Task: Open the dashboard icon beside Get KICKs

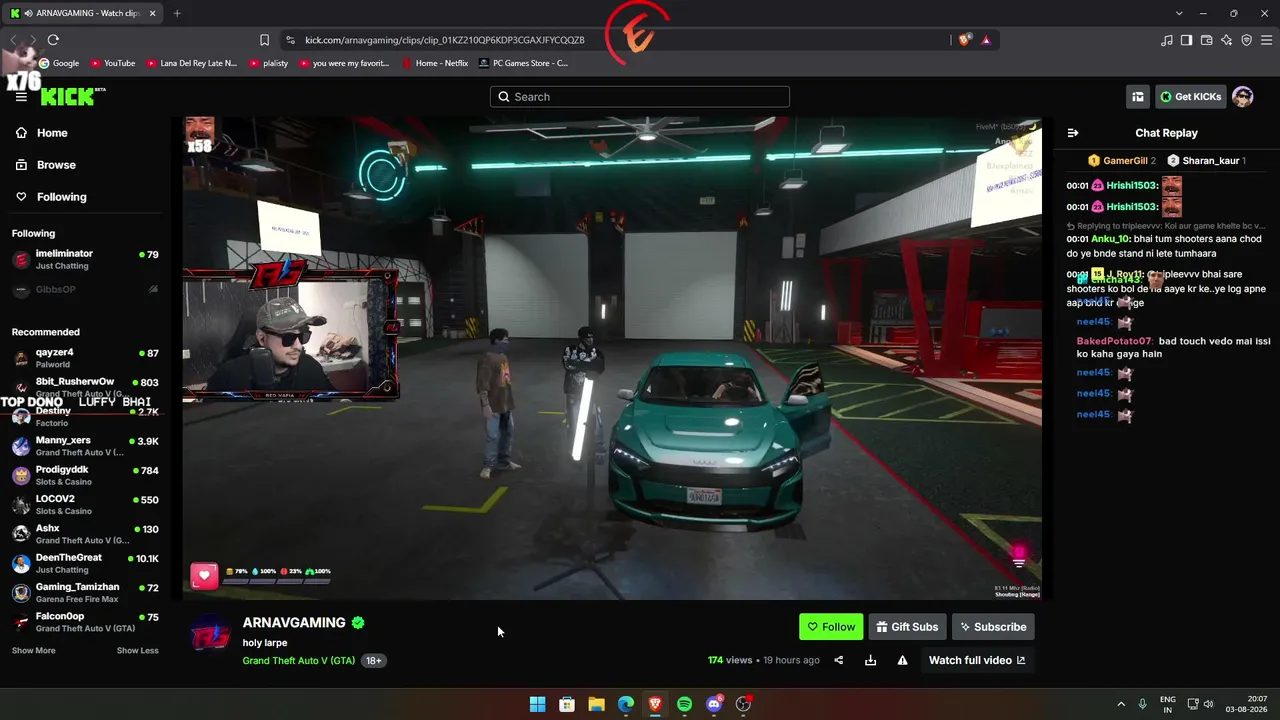Action: tap(1138, 97)
